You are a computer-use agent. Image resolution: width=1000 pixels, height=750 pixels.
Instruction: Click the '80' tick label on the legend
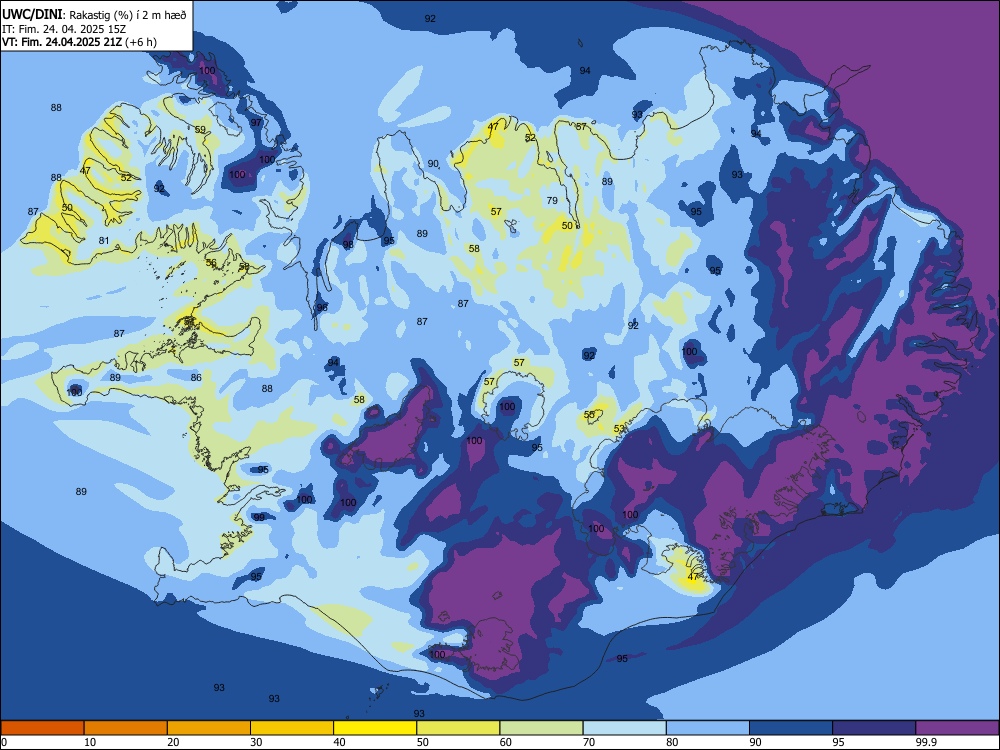(x=672, y=742)
